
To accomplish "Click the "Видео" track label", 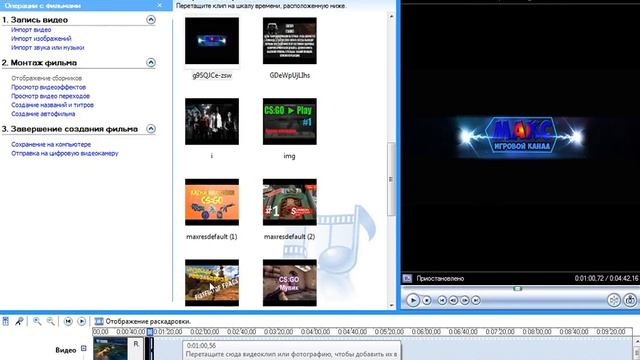I will (x=65, y=350).
